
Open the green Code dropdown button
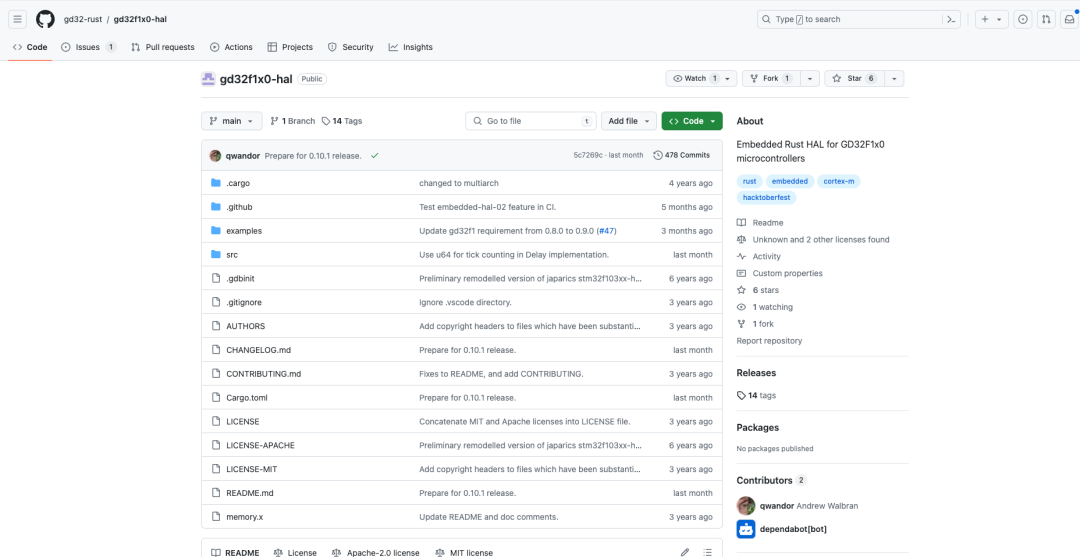692,120
